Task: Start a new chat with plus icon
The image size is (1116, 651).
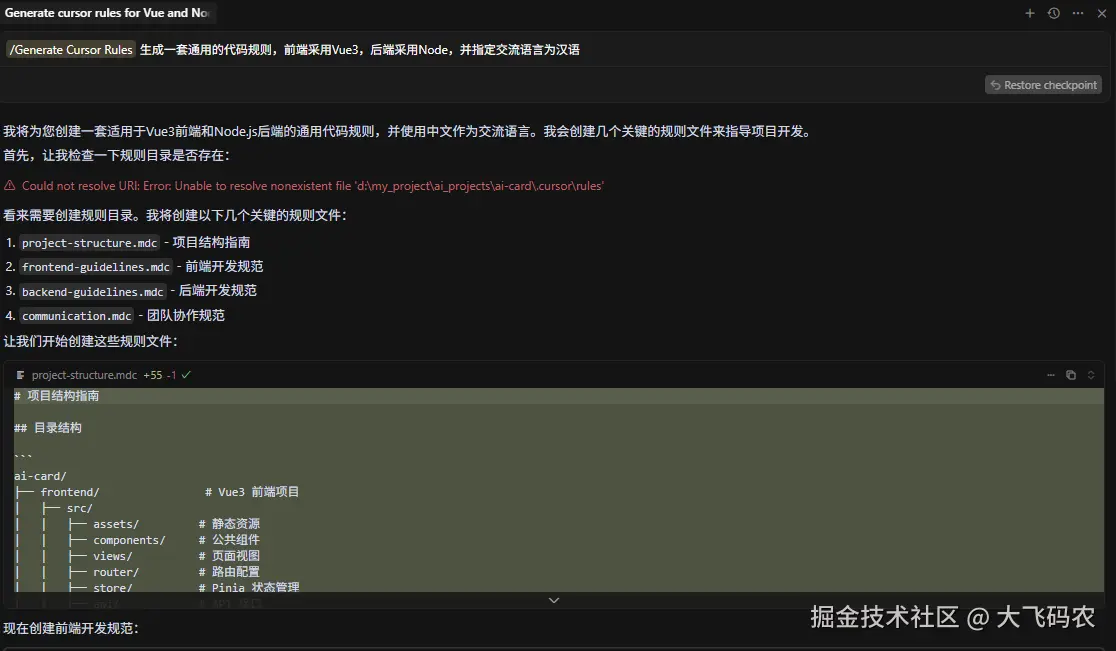Action: click(1029, 13)
